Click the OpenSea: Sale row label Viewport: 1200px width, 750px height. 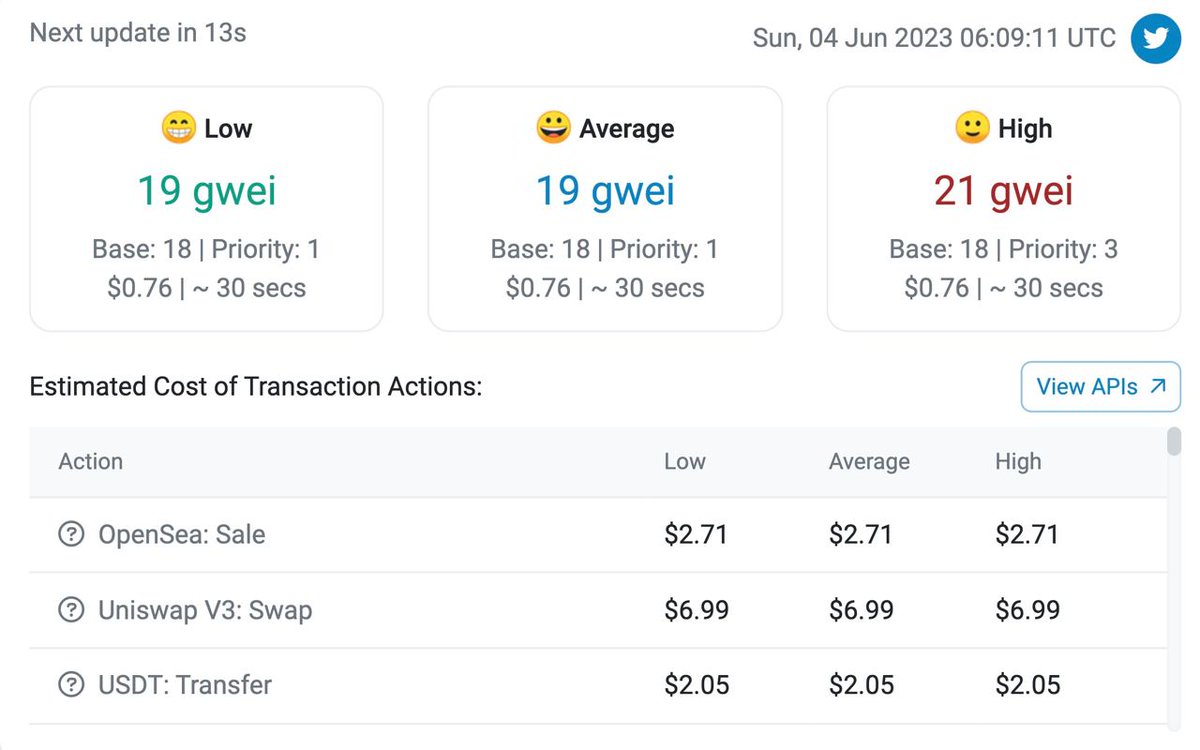pyautogui.click(x=182, y=535)
